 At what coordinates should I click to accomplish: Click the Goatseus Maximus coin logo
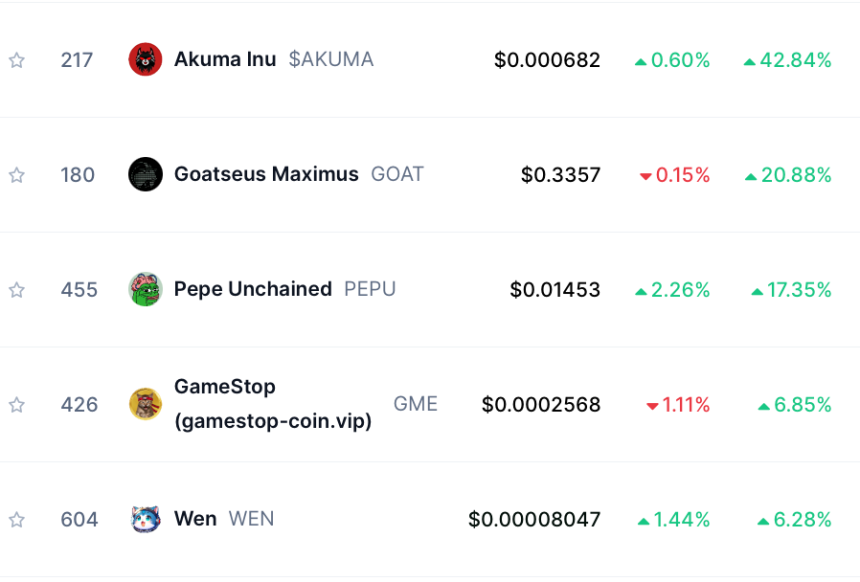(145, 175)
